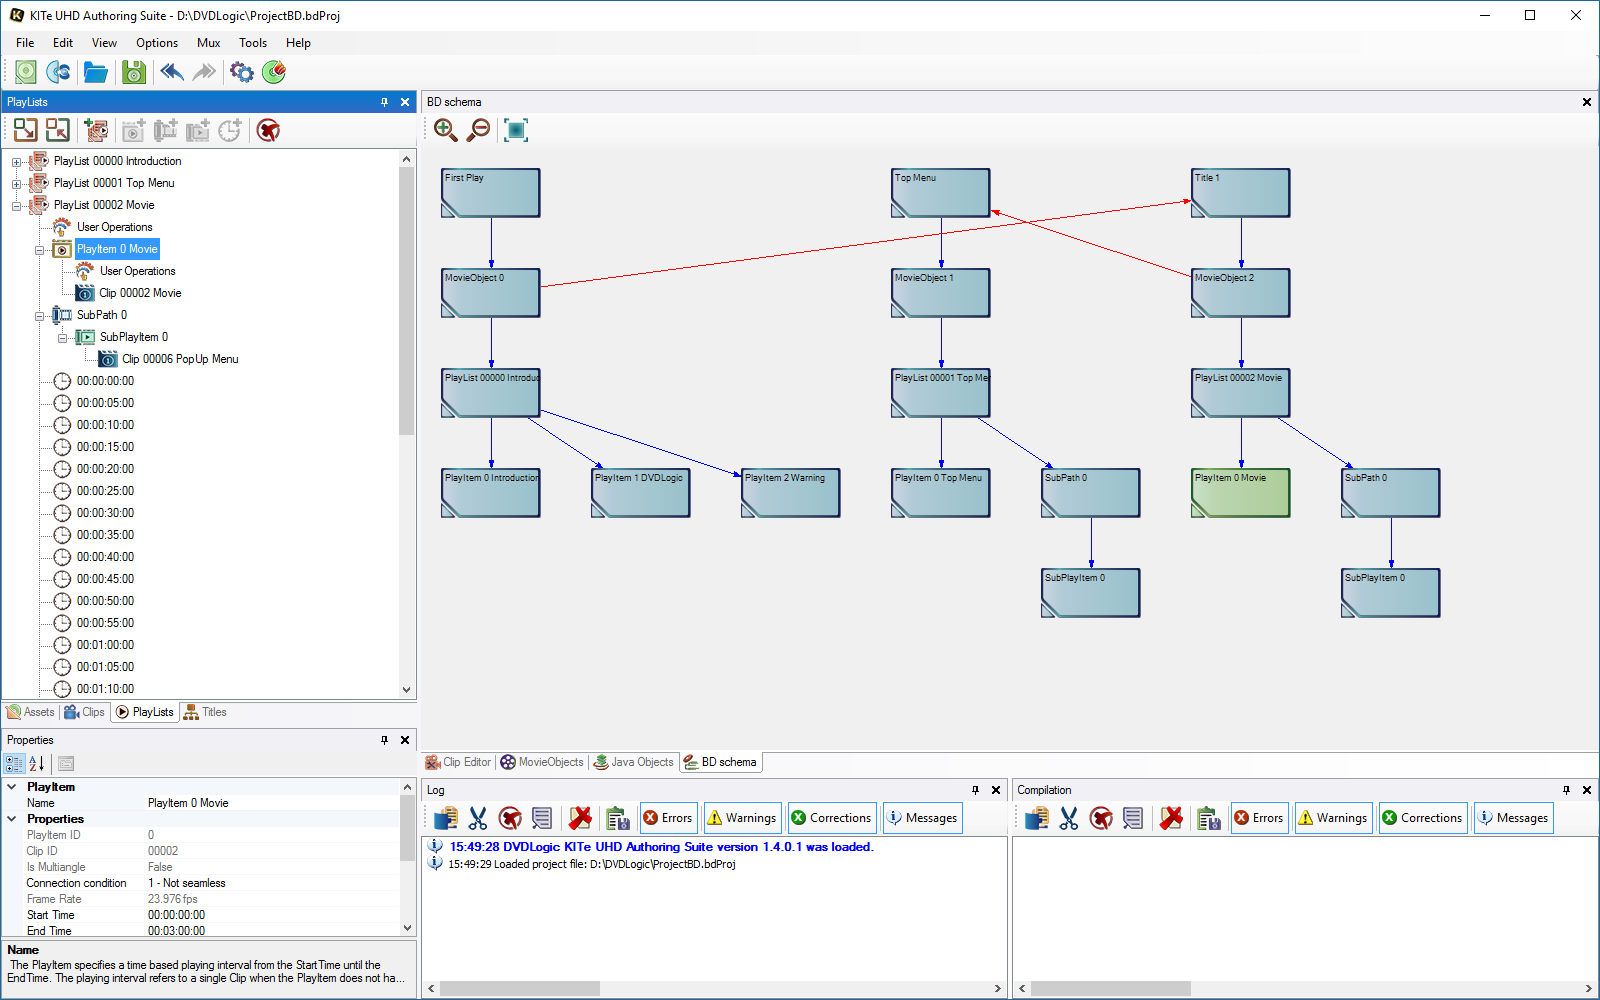Click the add playlist icon

[96, 130]
